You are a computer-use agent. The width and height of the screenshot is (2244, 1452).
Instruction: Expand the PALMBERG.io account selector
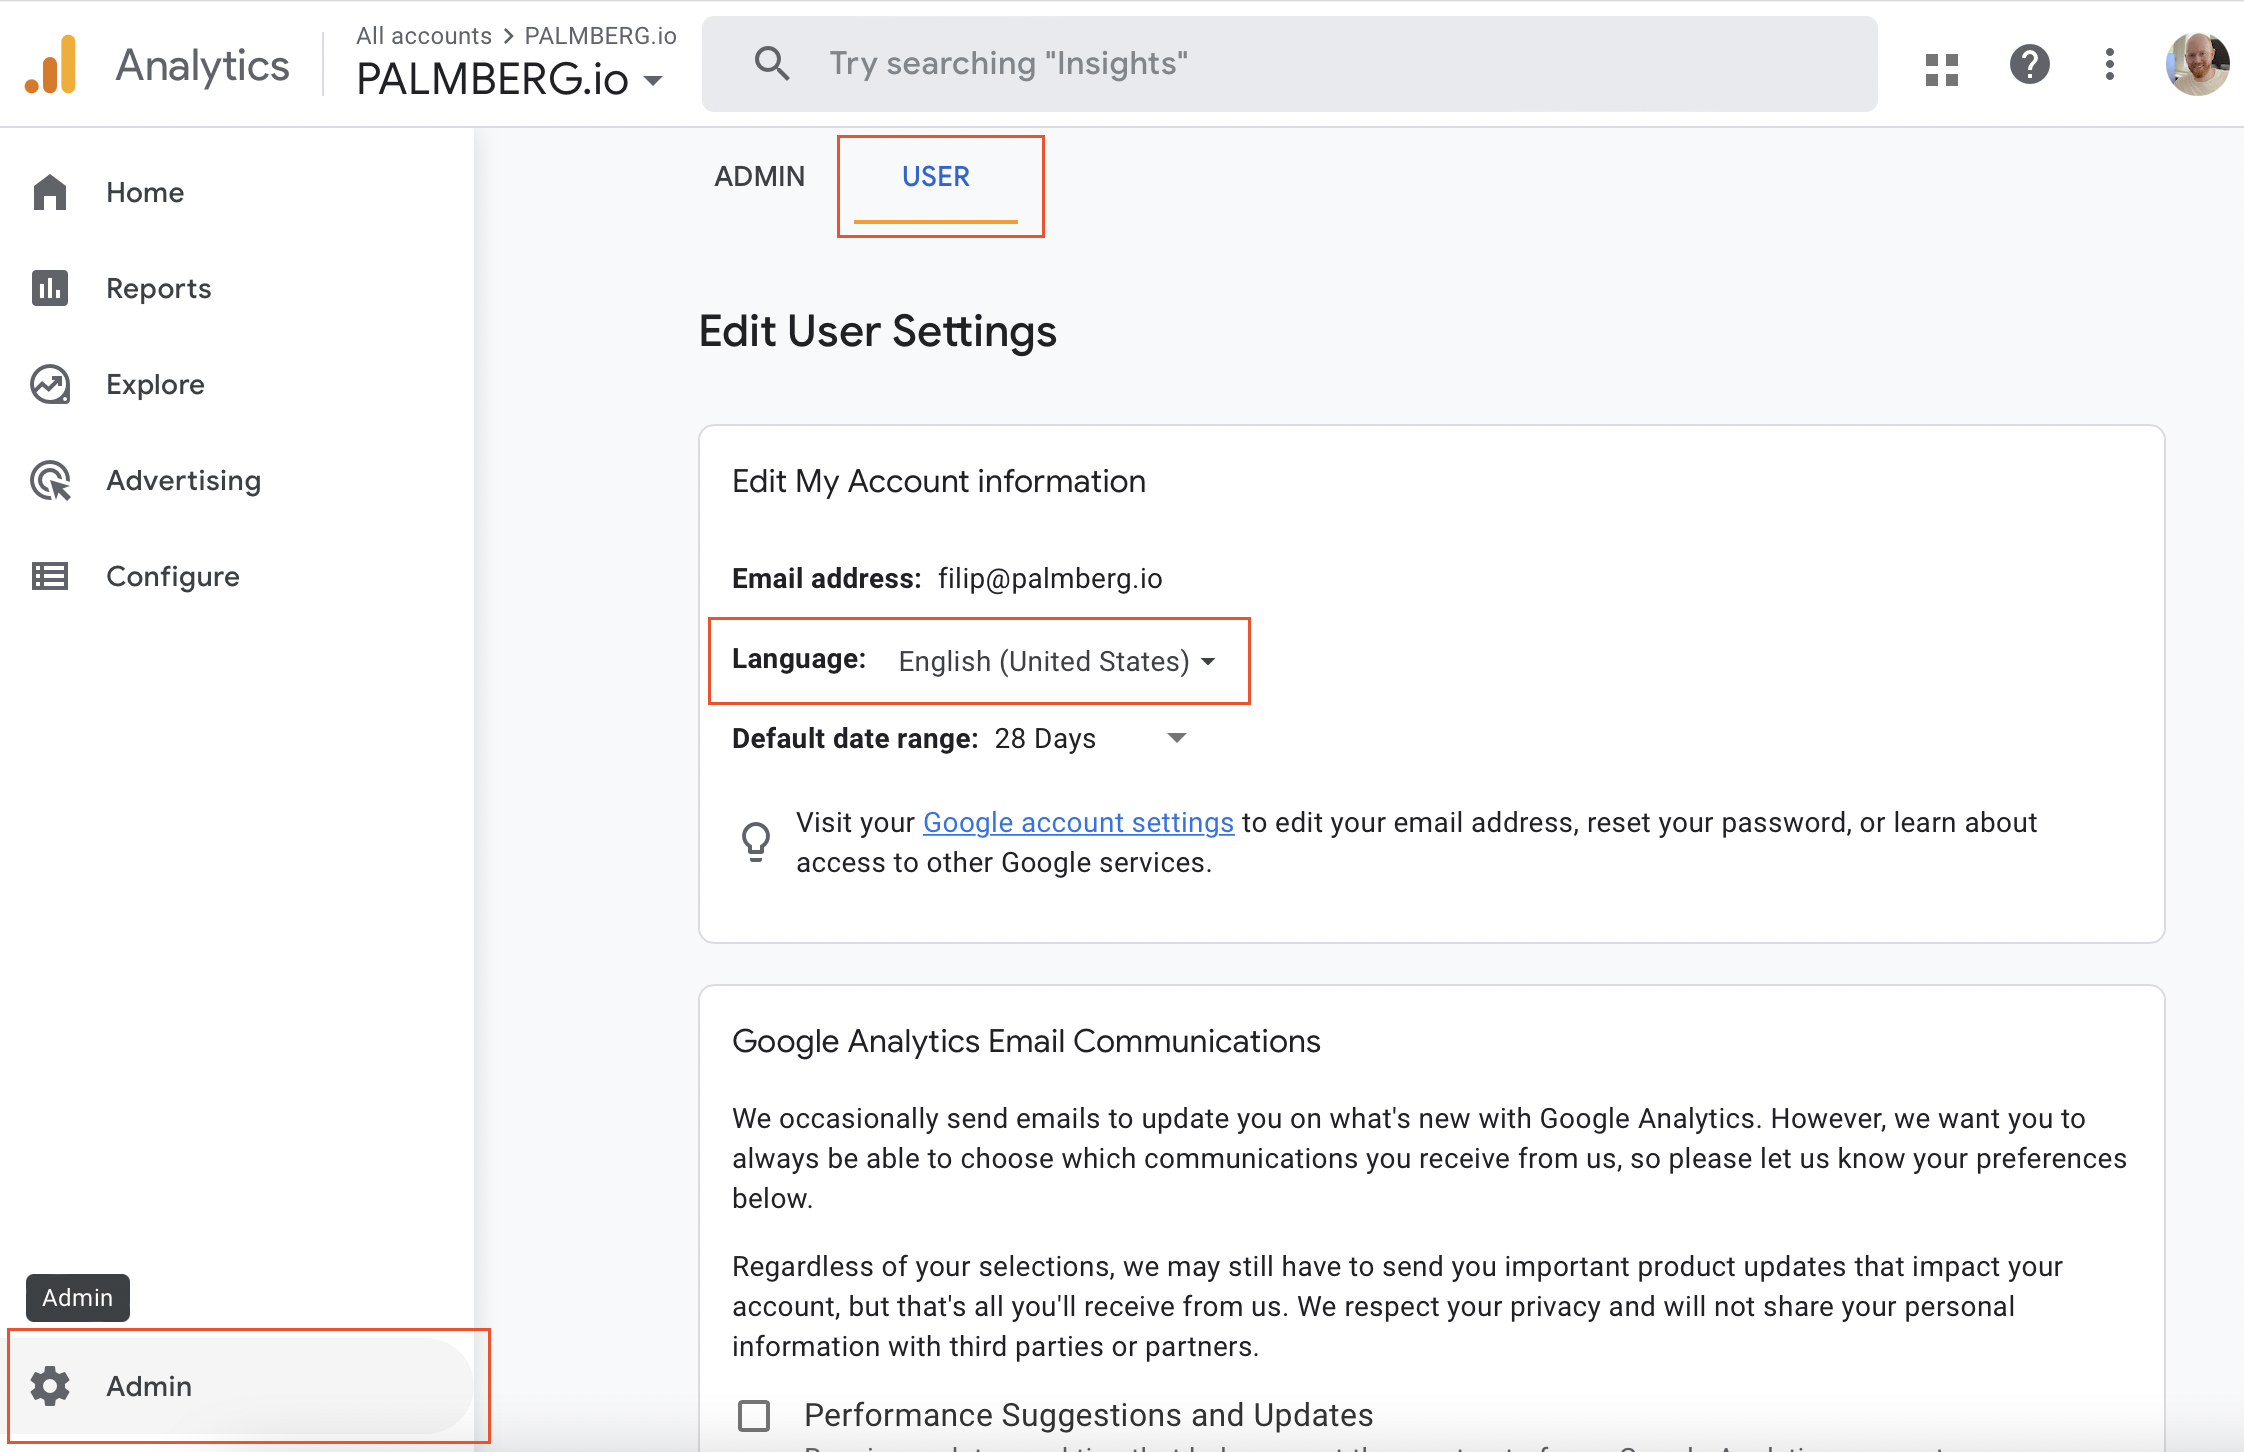click(510, 79)
